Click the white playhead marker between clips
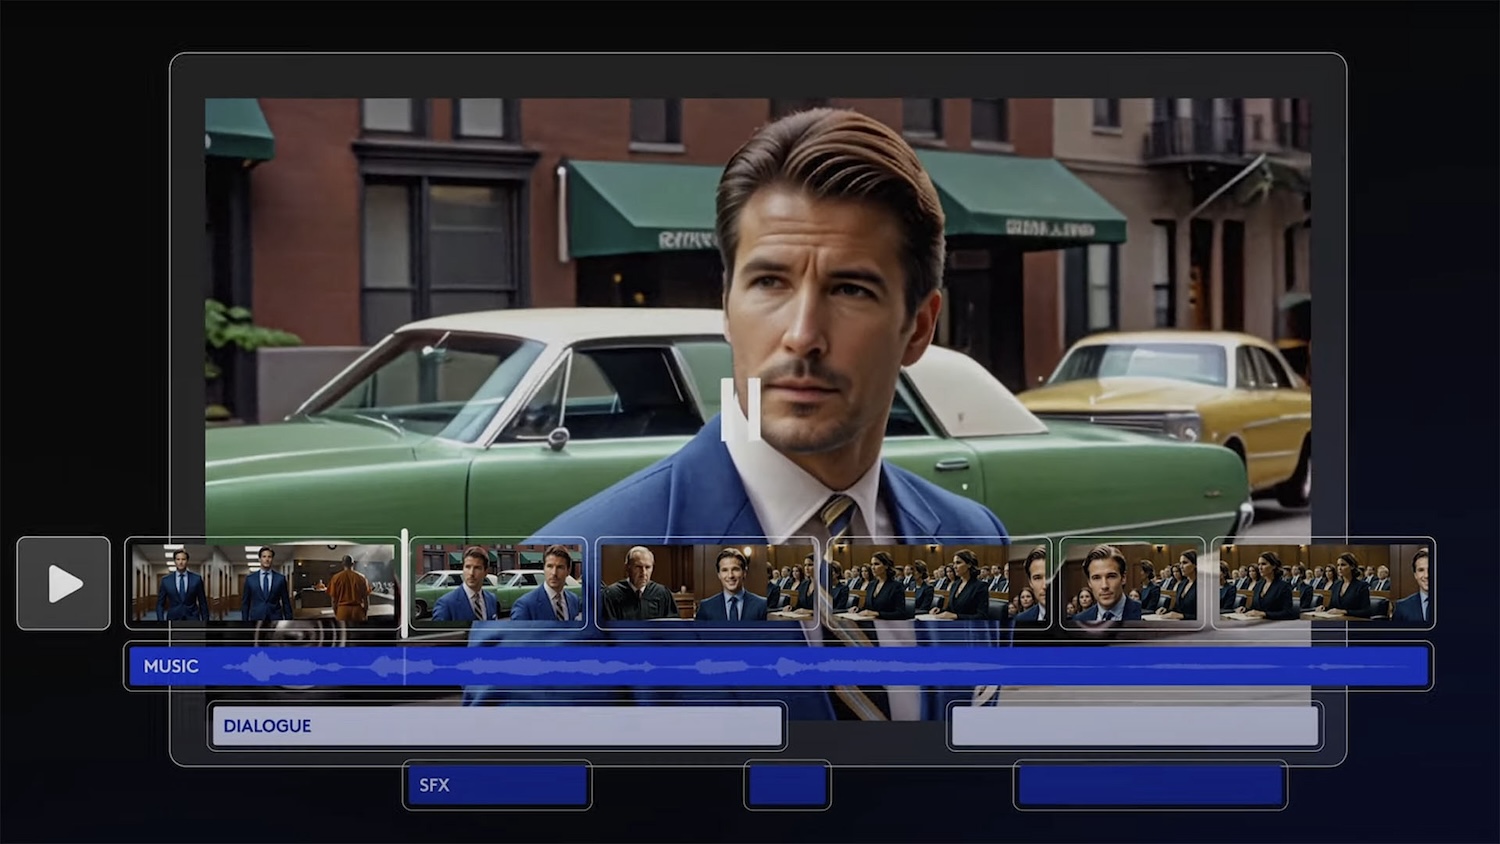 404,583
